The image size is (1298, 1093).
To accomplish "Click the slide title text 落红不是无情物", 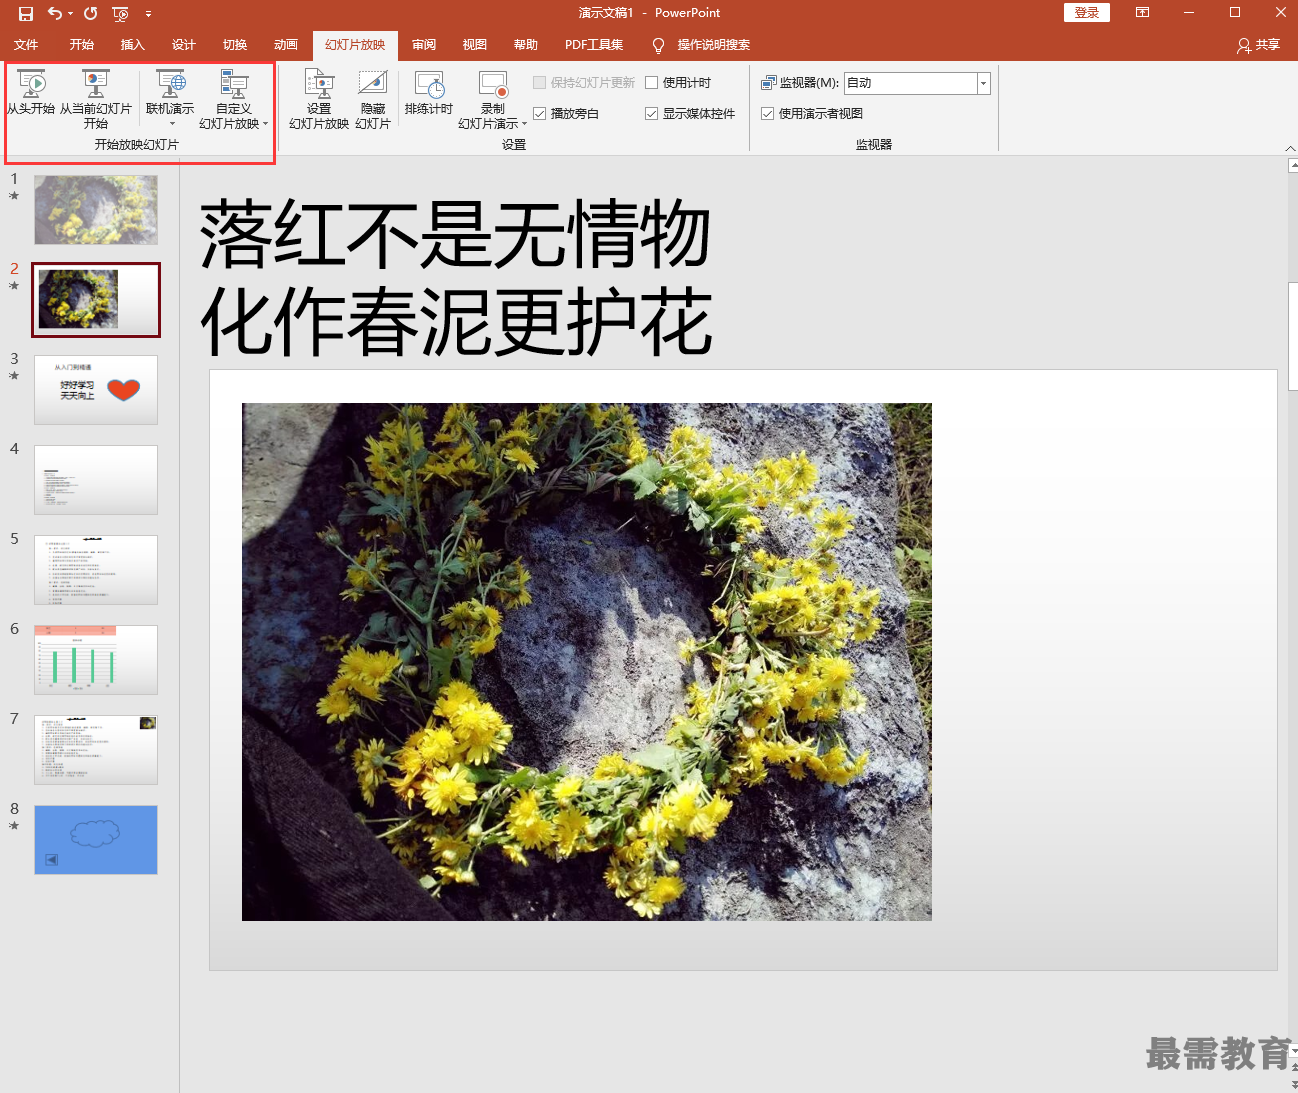I will 456,235.
